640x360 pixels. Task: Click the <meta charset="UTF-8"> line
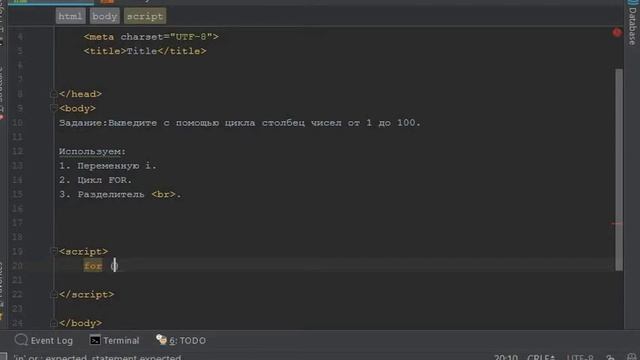(x=151, y=37)
